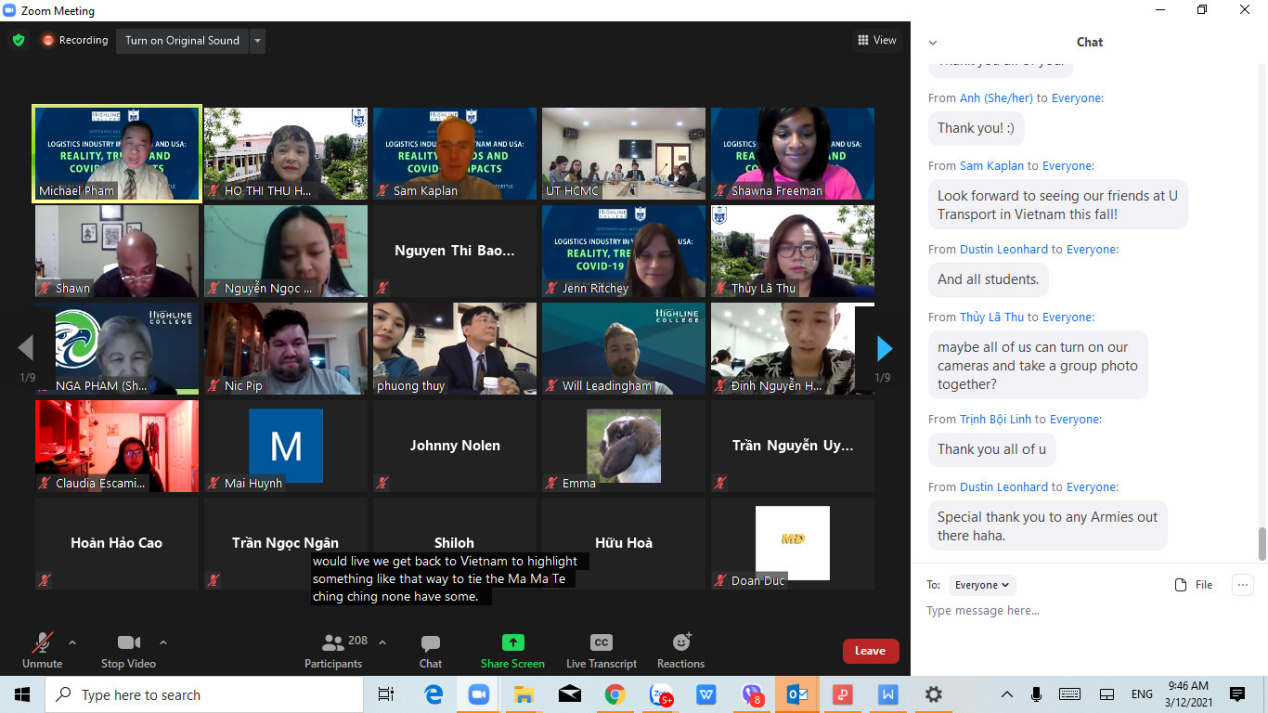Open the Live Transcript closed caption icon
This screenshot has height=713, width=1268.
[x=601, y=643]
